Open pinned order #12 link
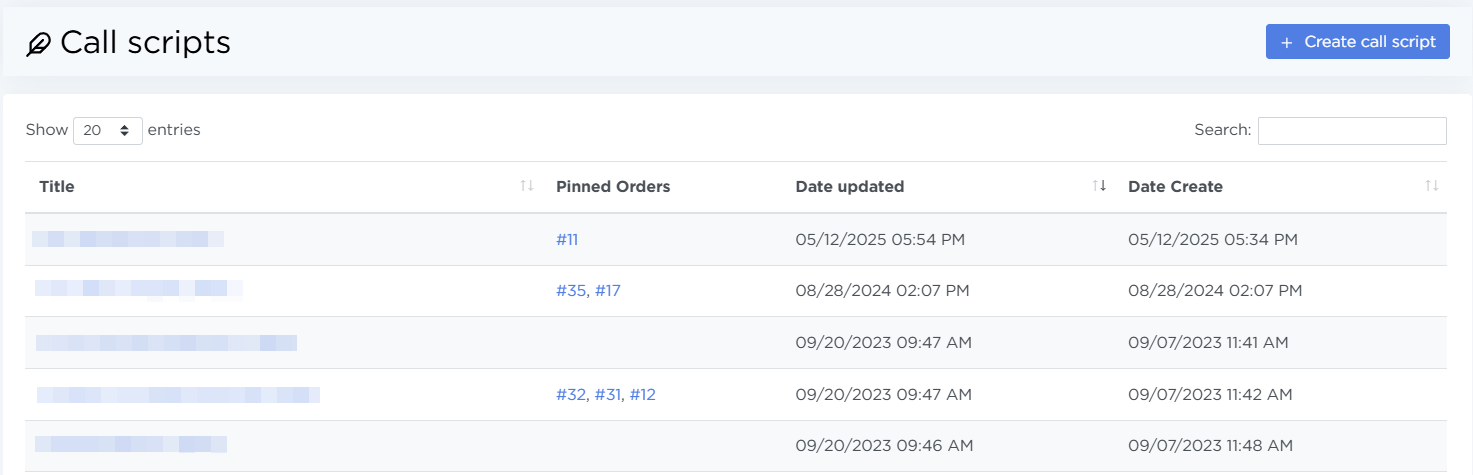This screenshot has height=475, width=1473. click(x=642, y=395)
